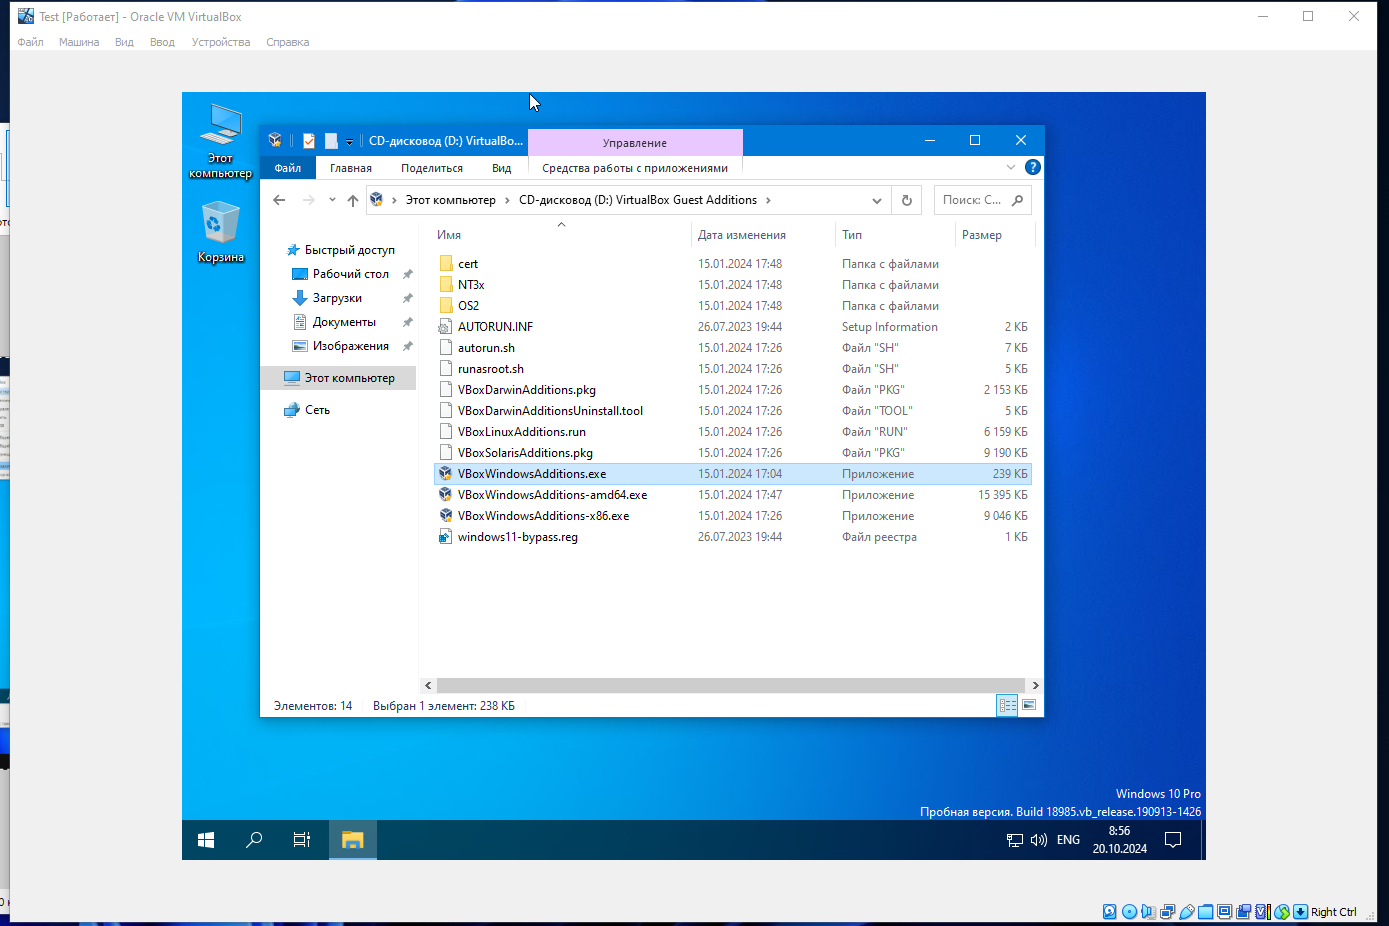Click the search box in Explorer
The height and width of the screenshot is (926, 1389).
pos(983,200)
